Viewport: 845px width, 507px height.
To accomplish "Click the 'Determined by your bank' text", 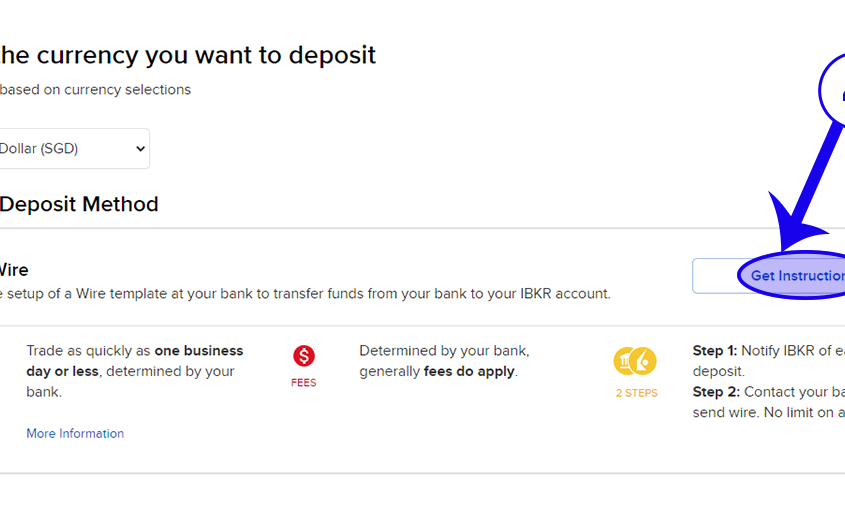I will click(x=444, y=351).
